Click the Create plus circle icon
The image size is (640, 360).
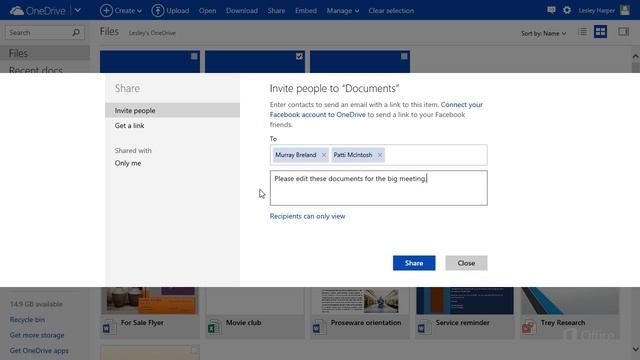tap(106, 11)
